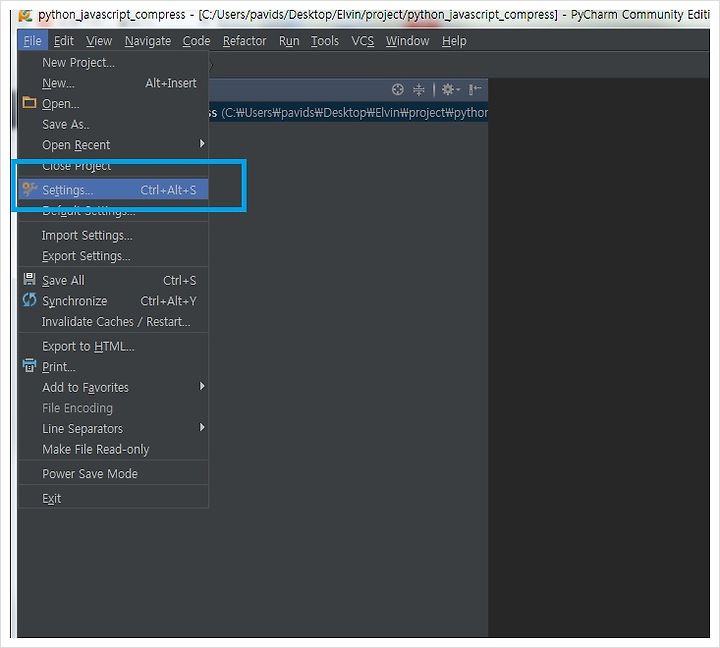Choose Save As.. menu entry
Image resolution: width=720 pixels, height=648 pixels.
click(x=113, y=124)
